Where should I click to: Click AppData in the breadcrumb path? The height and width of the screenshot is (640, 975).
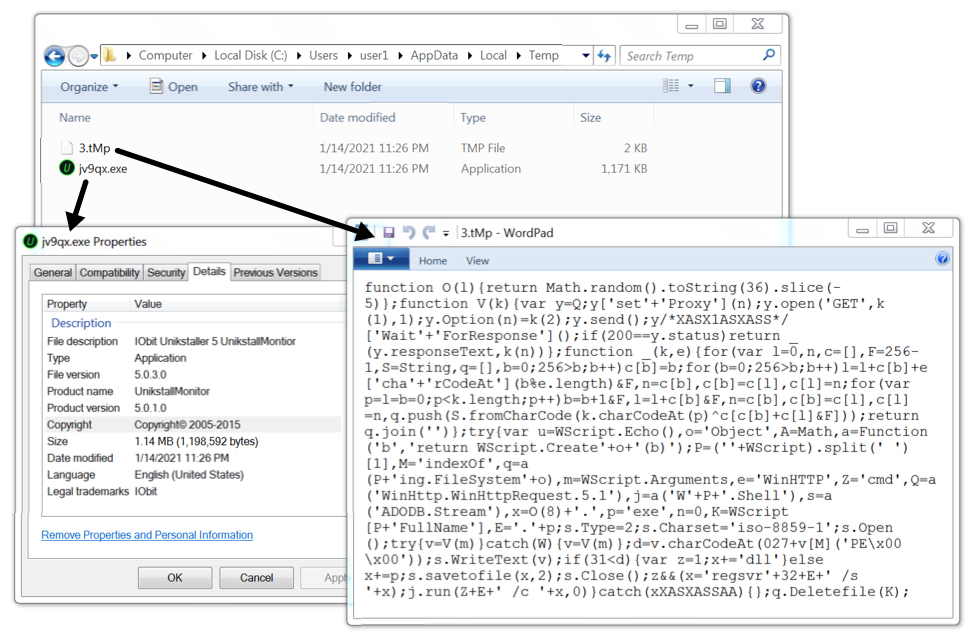pos(434,55)
